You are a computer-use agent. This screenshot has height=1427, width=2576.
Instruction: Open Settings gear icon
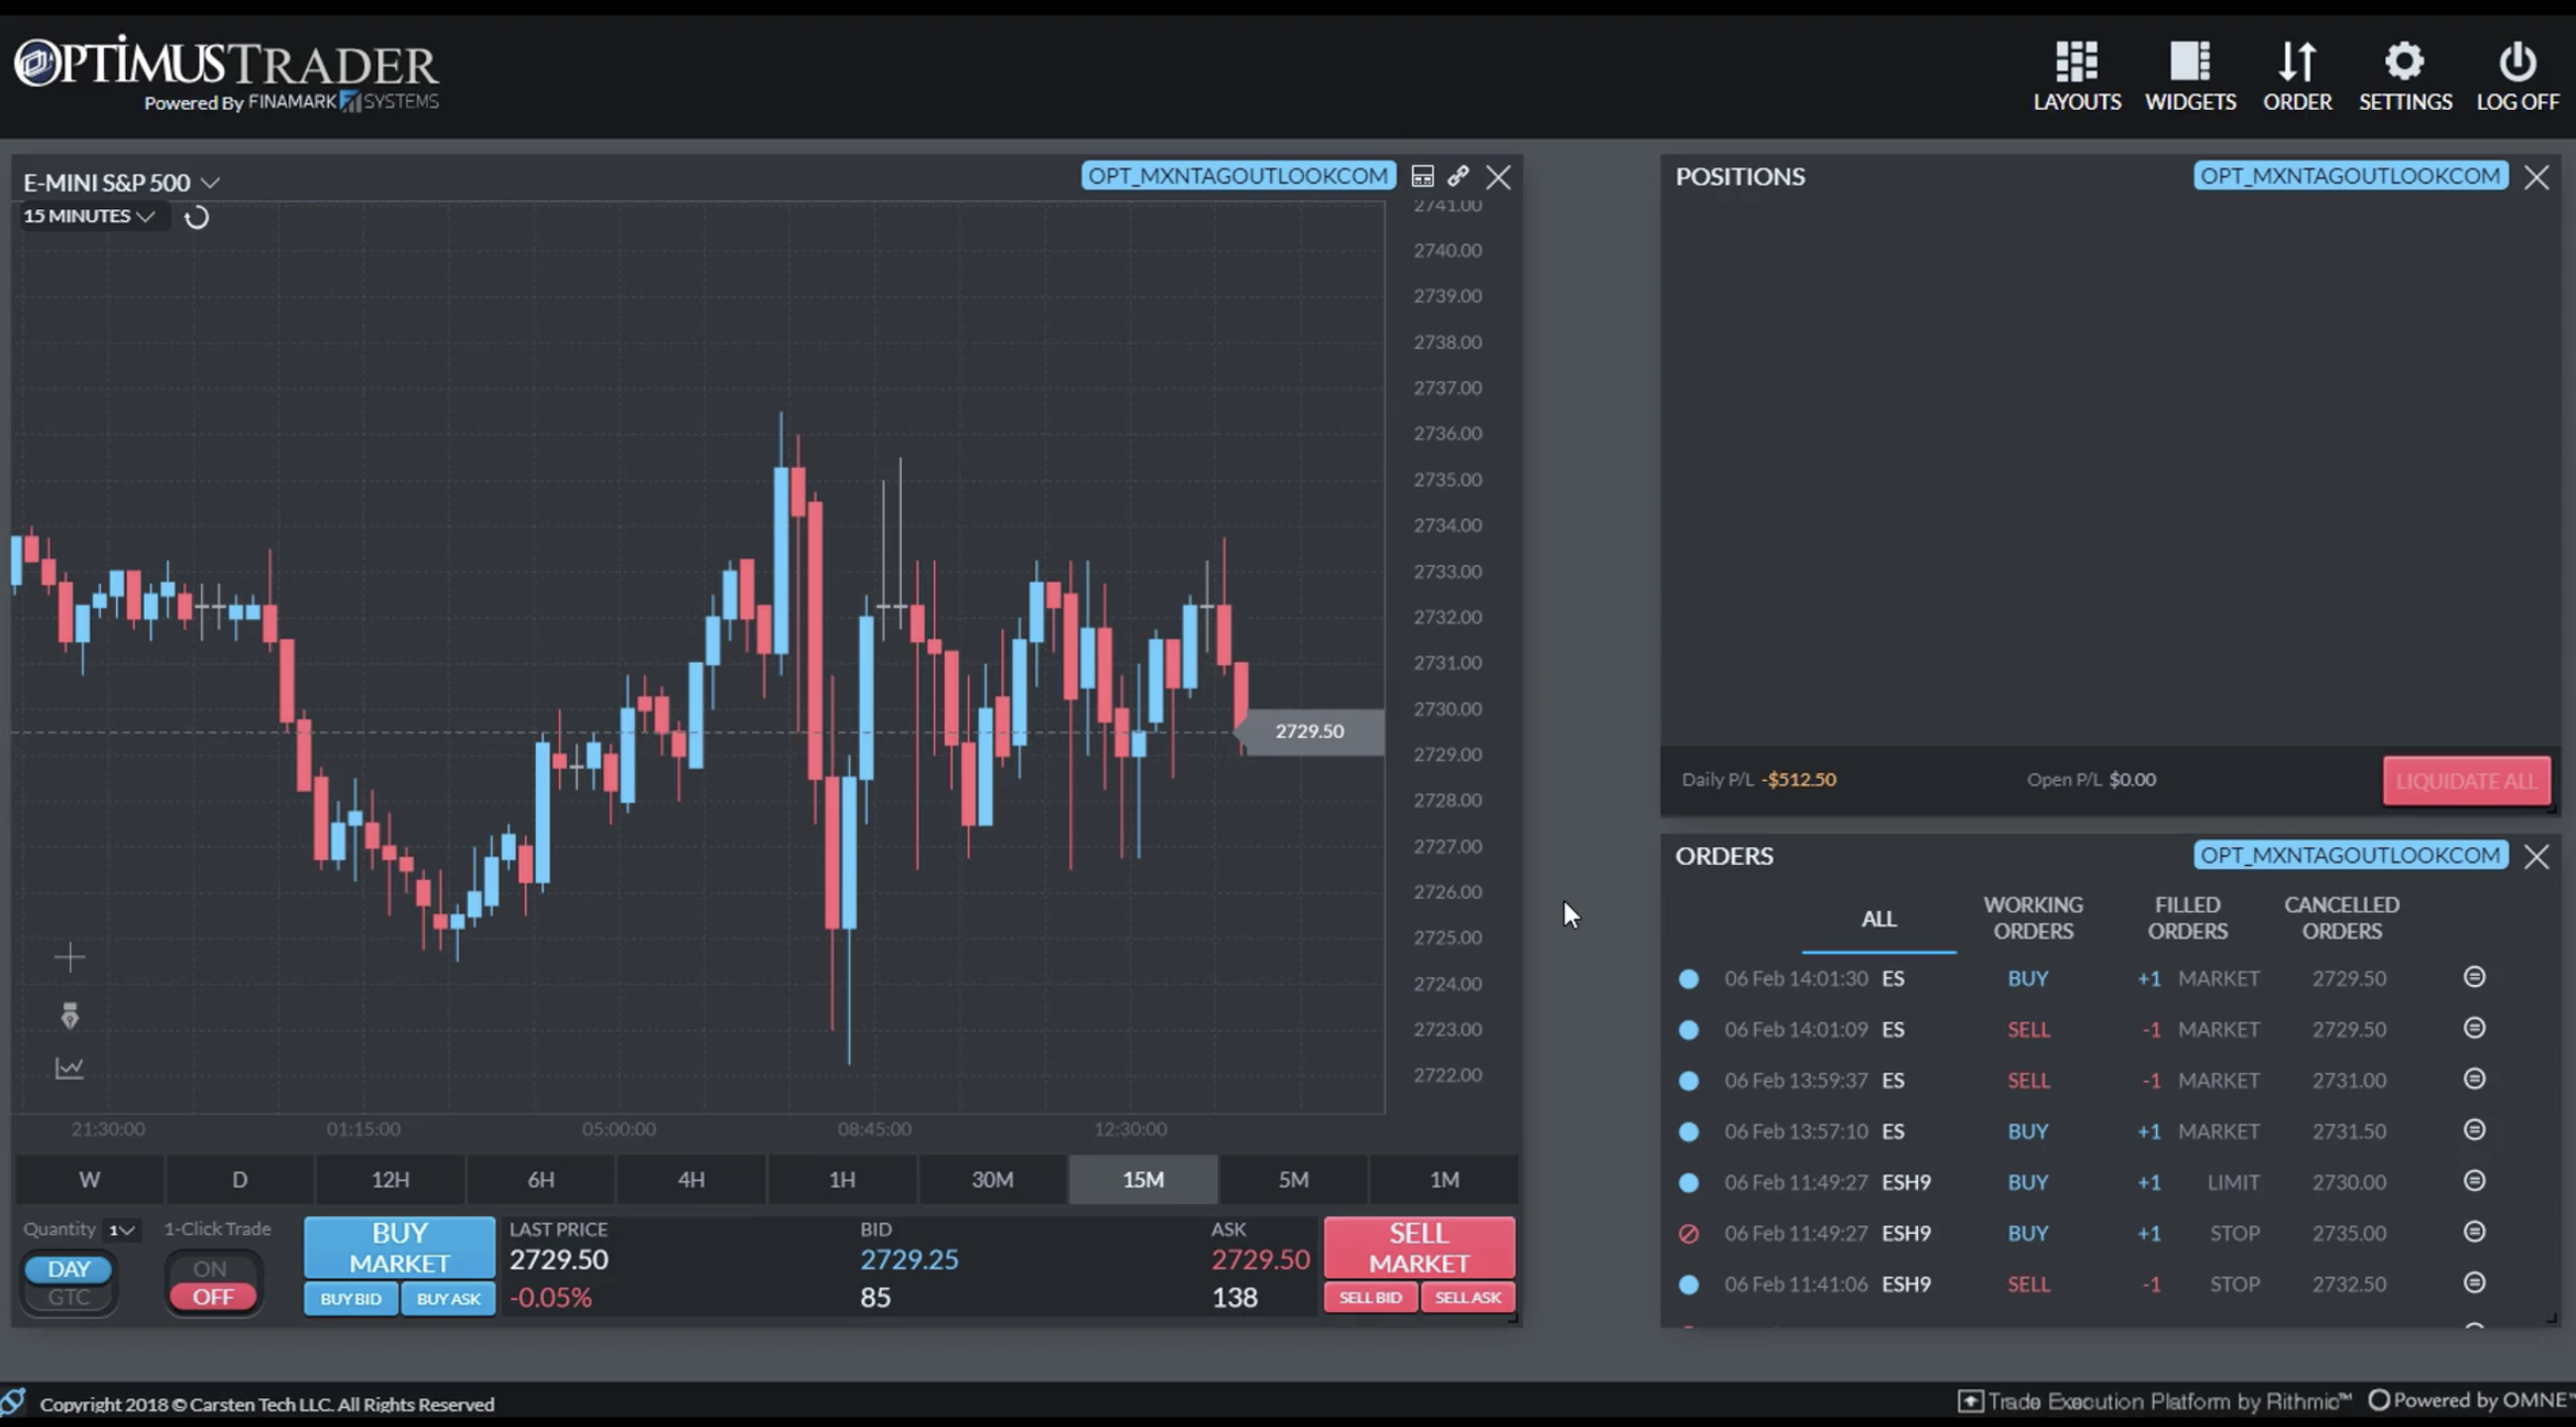pos(2404,62)
